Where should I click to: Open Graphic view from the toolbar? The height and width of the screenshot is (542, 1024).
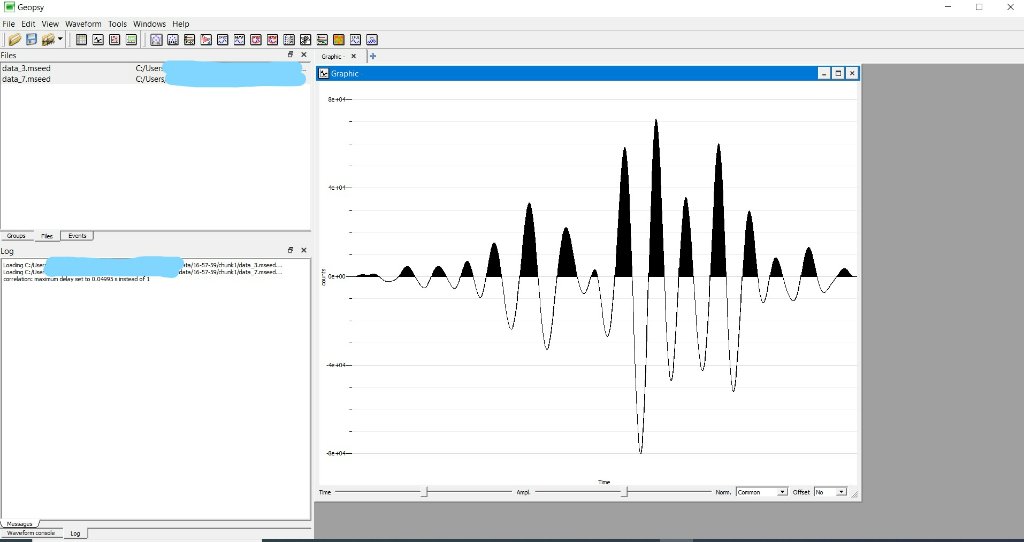[x=98, y=40]
